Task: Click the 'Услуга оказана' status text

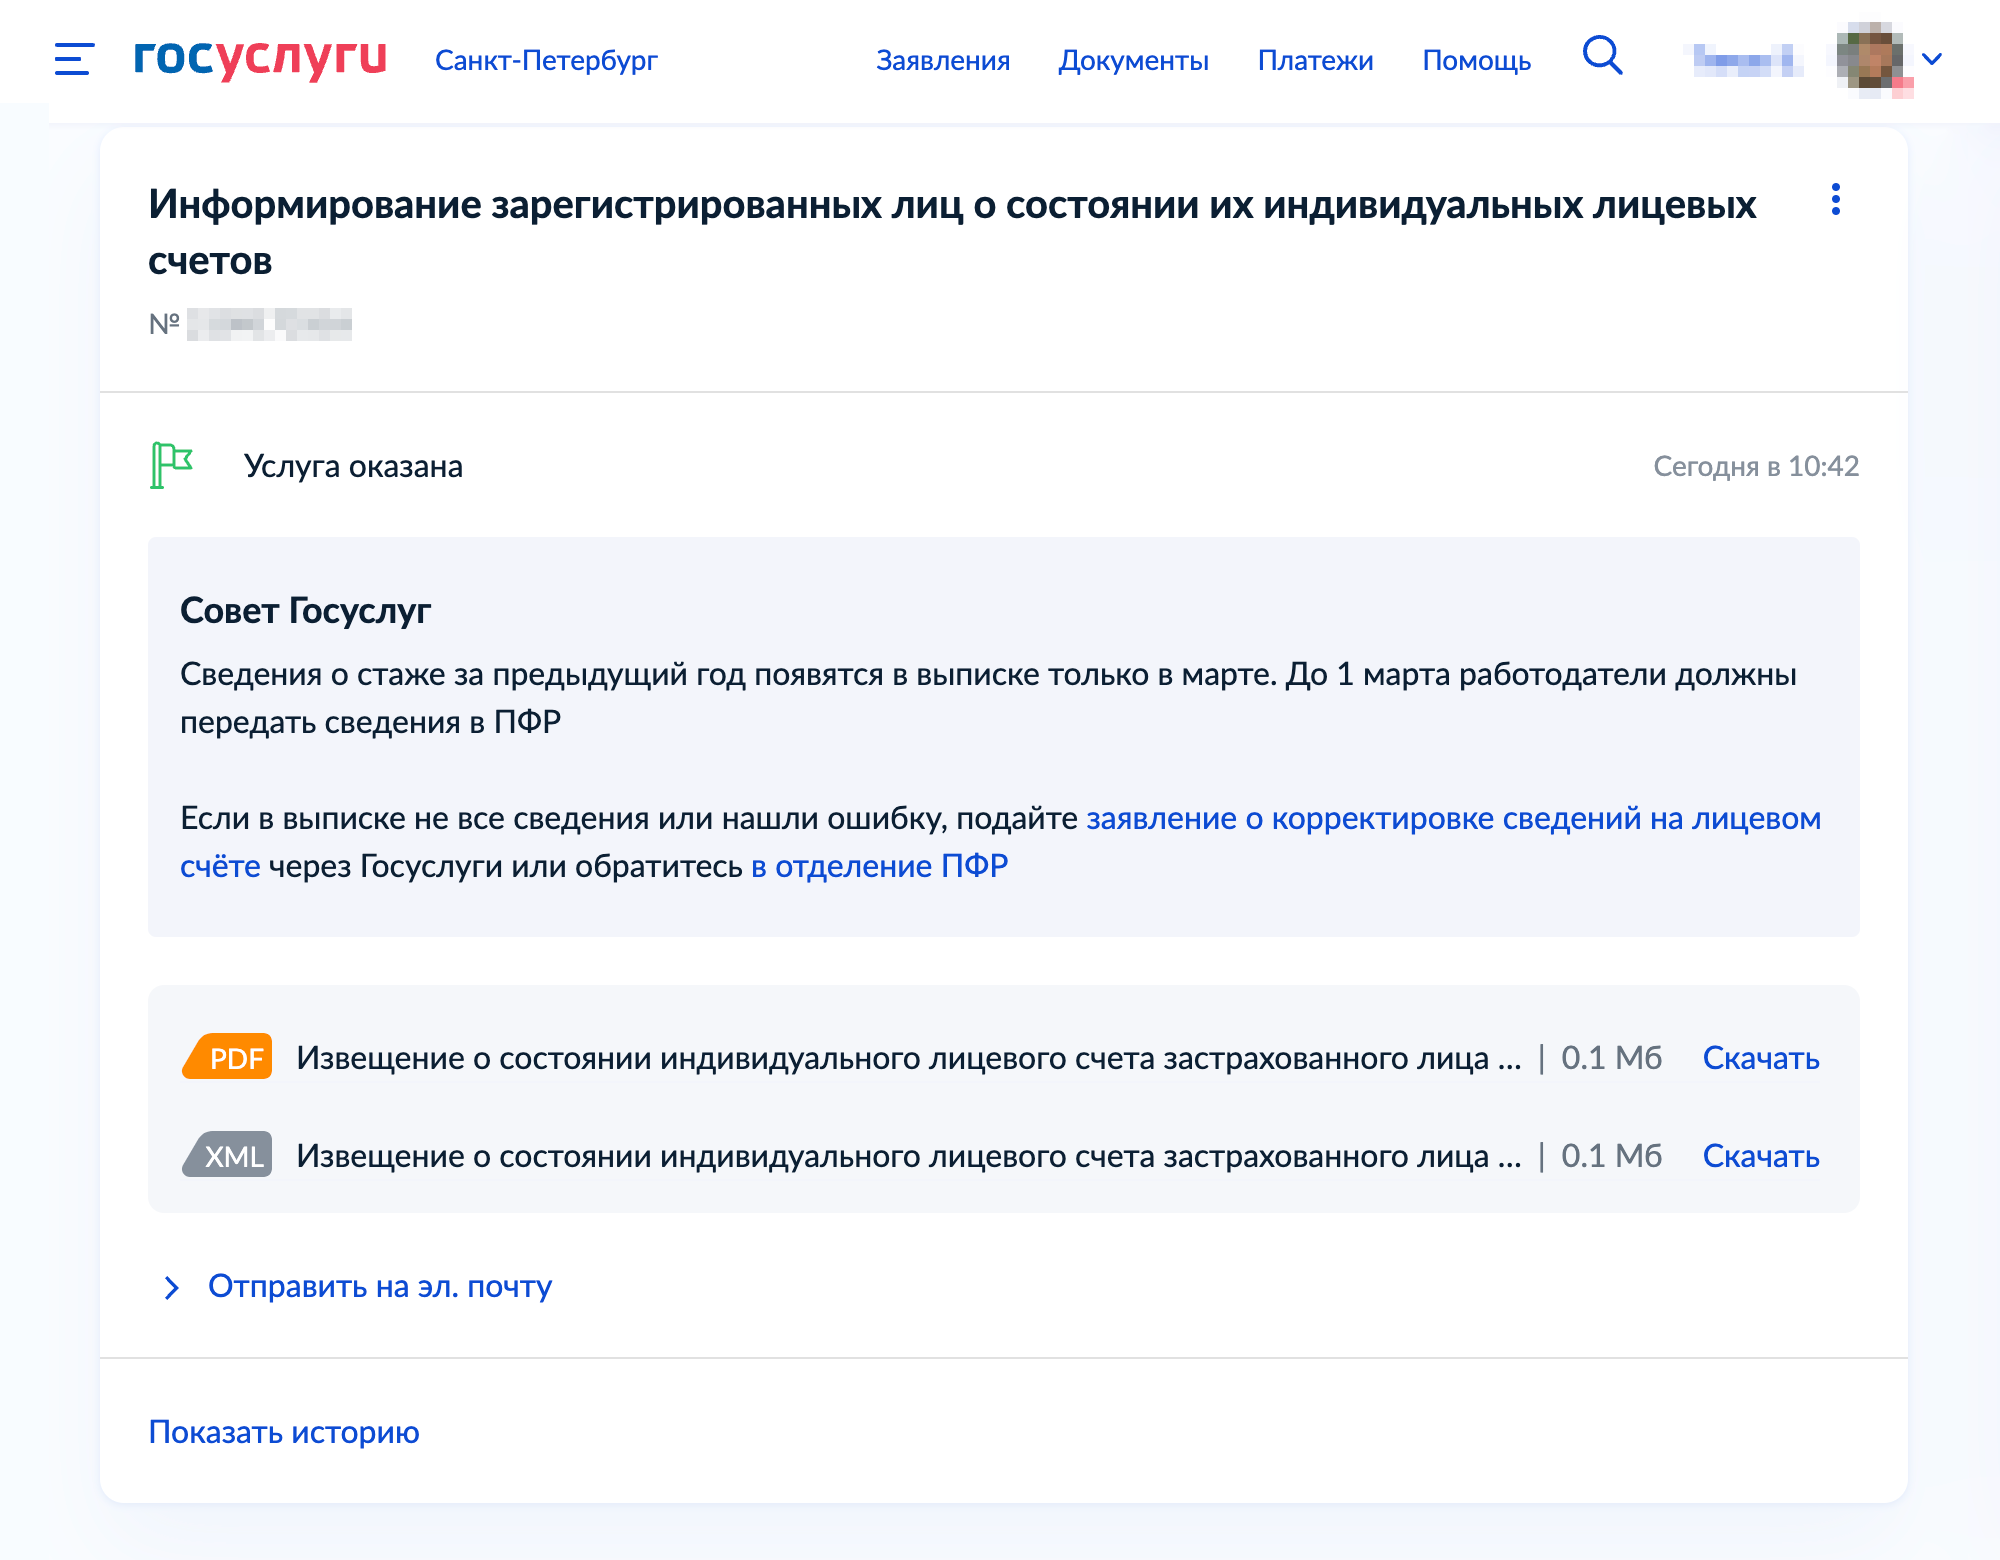Action: tap(353, 466)
